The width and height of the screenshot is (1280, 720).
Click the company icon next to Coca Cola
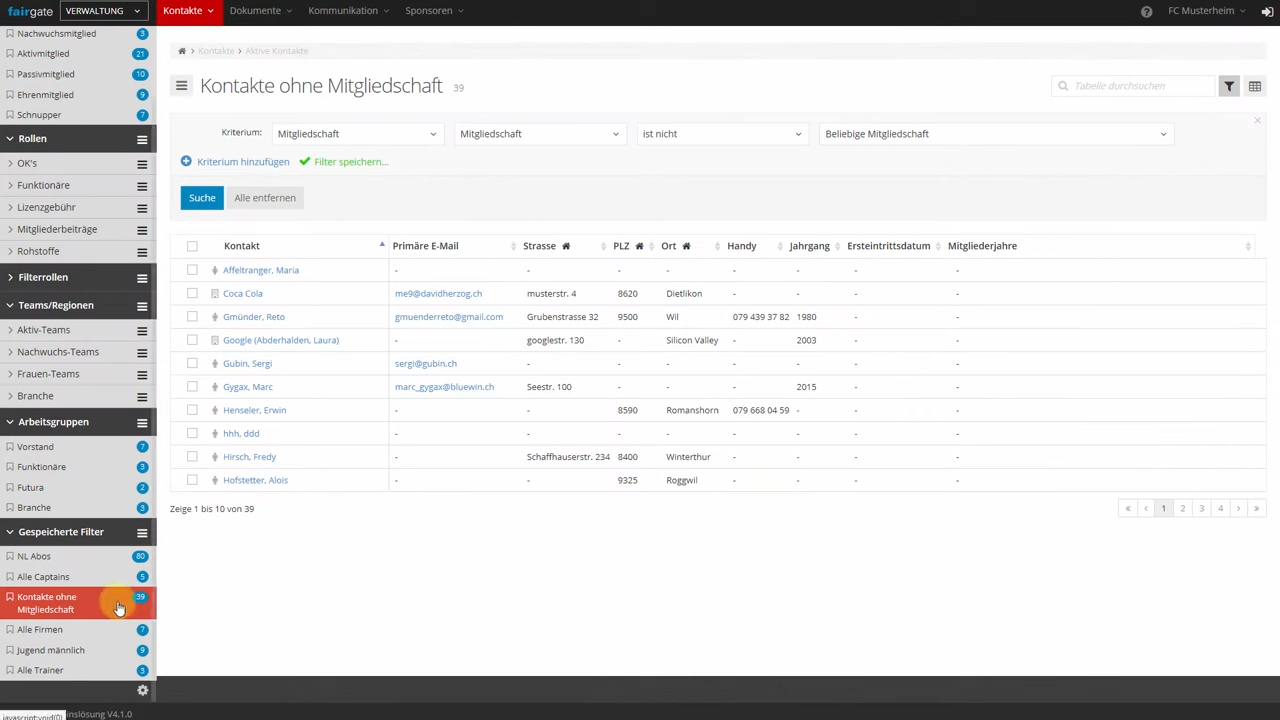coord(214,294)
